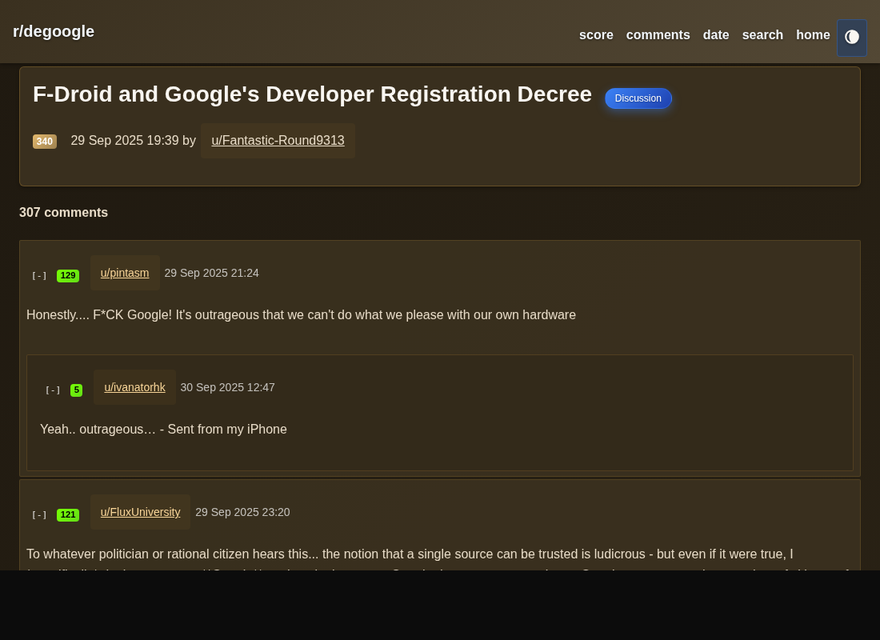
Task: Click the Discussion flair badge
Action: 638,98
